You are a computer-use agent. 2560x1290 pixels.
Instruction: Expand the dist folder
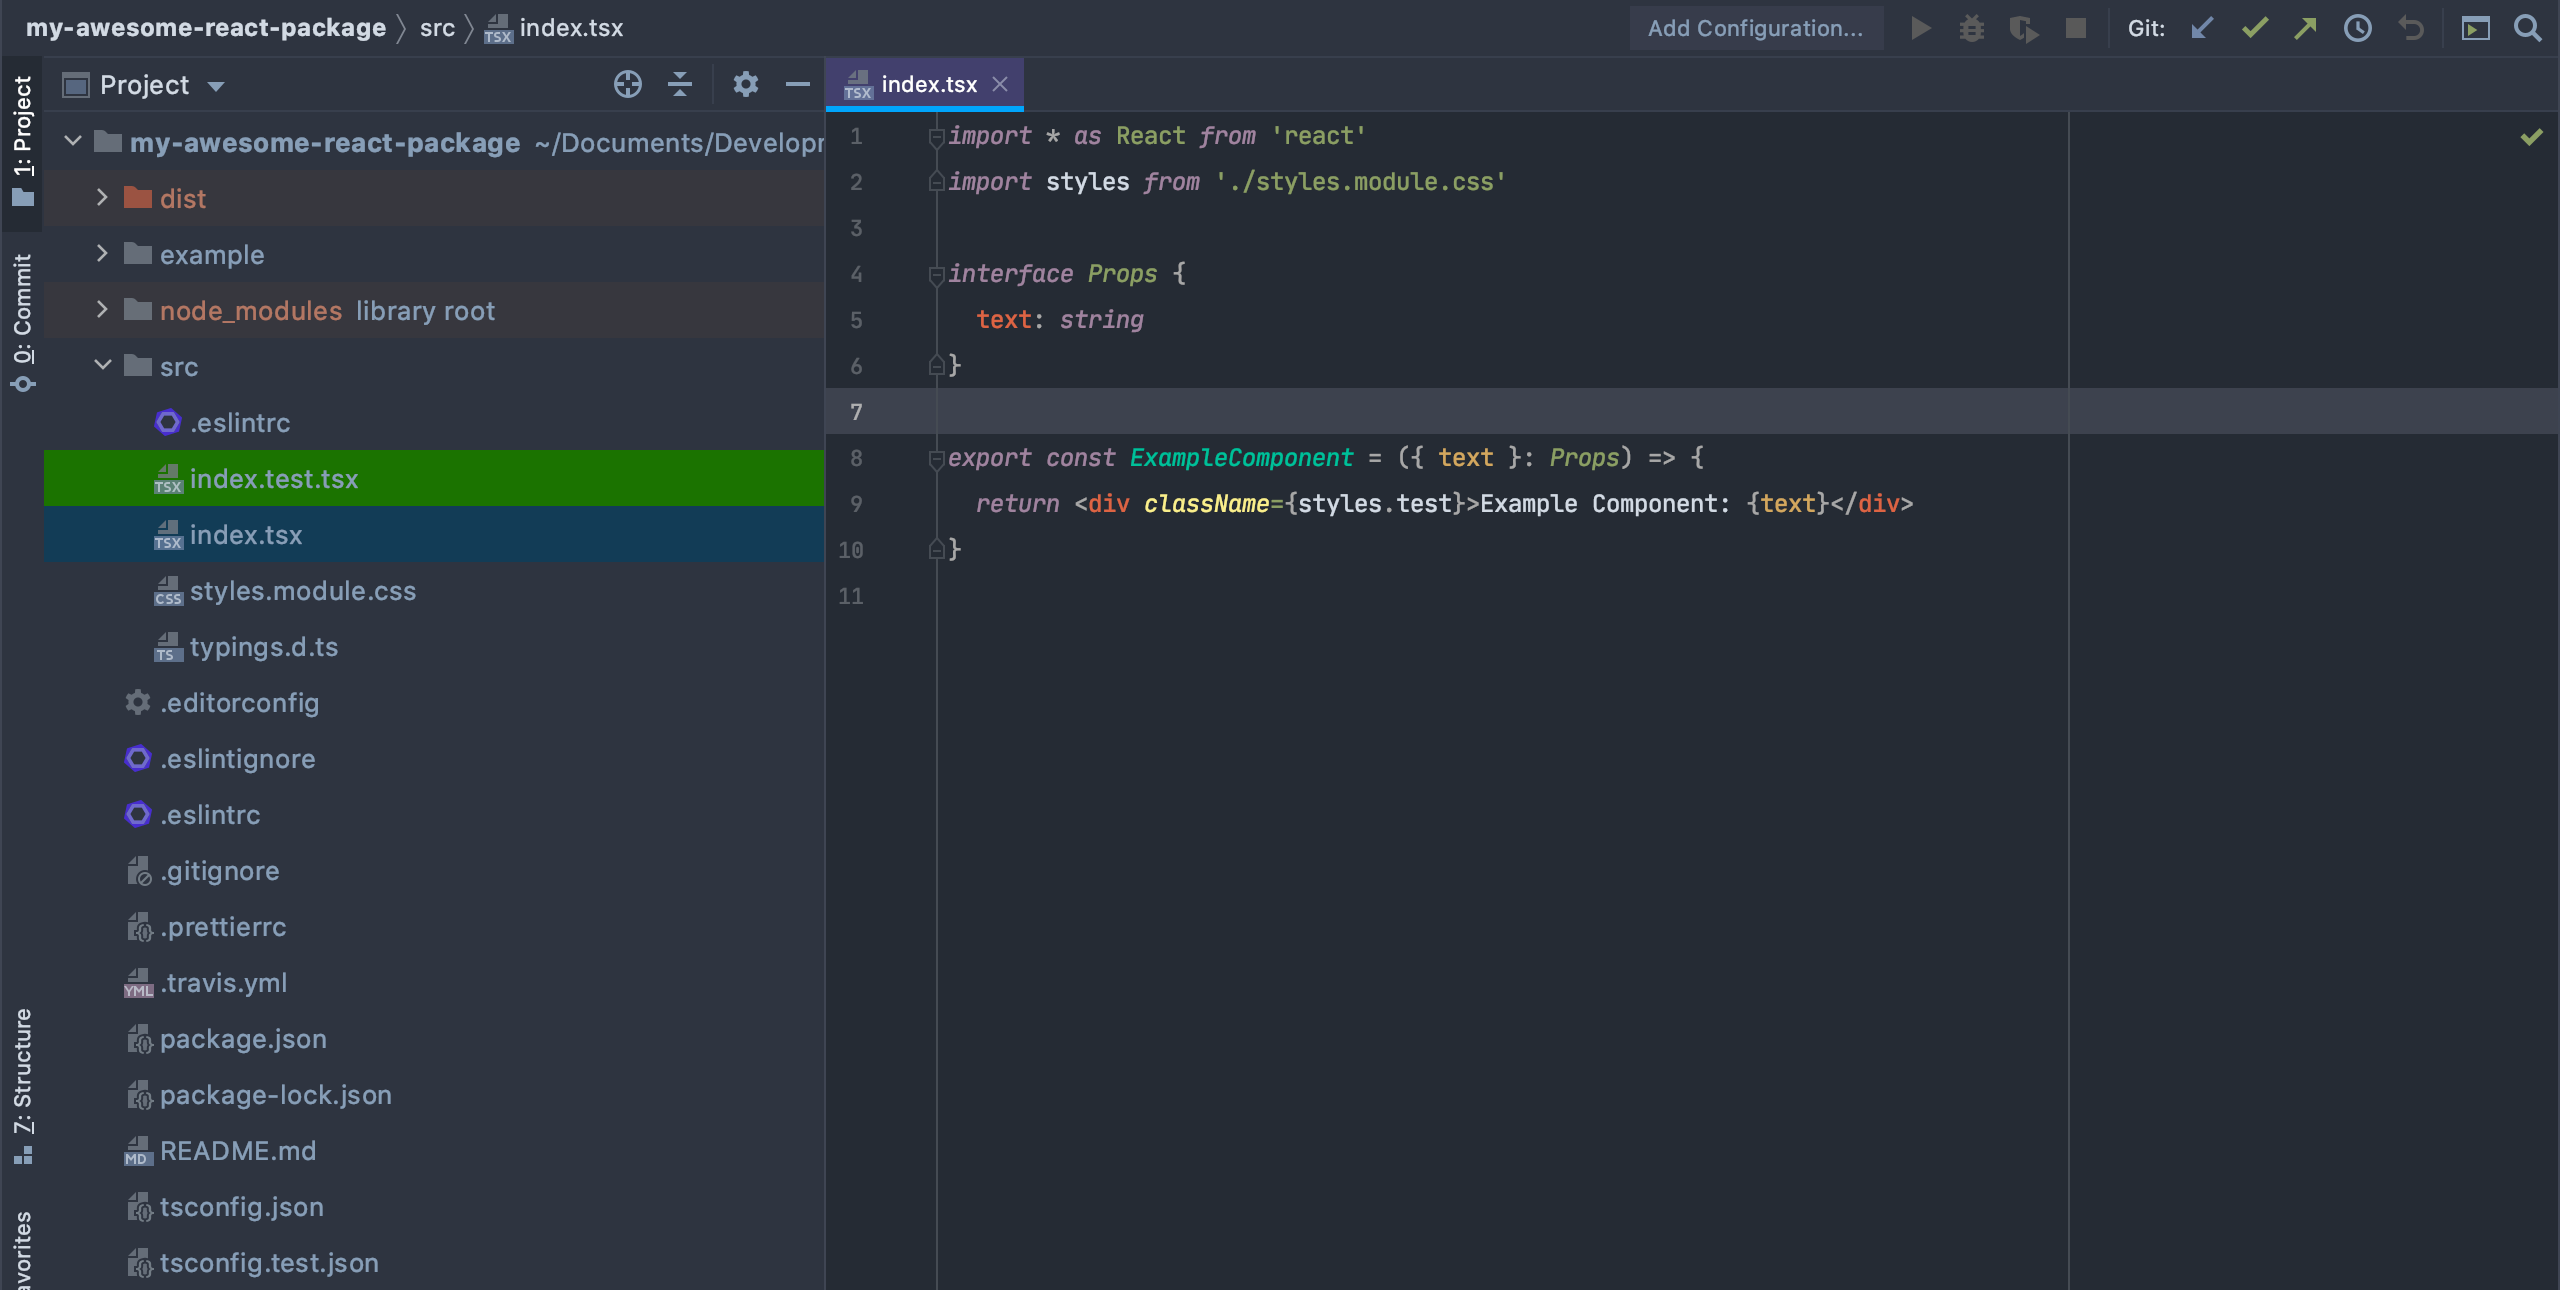click(102, 198)
